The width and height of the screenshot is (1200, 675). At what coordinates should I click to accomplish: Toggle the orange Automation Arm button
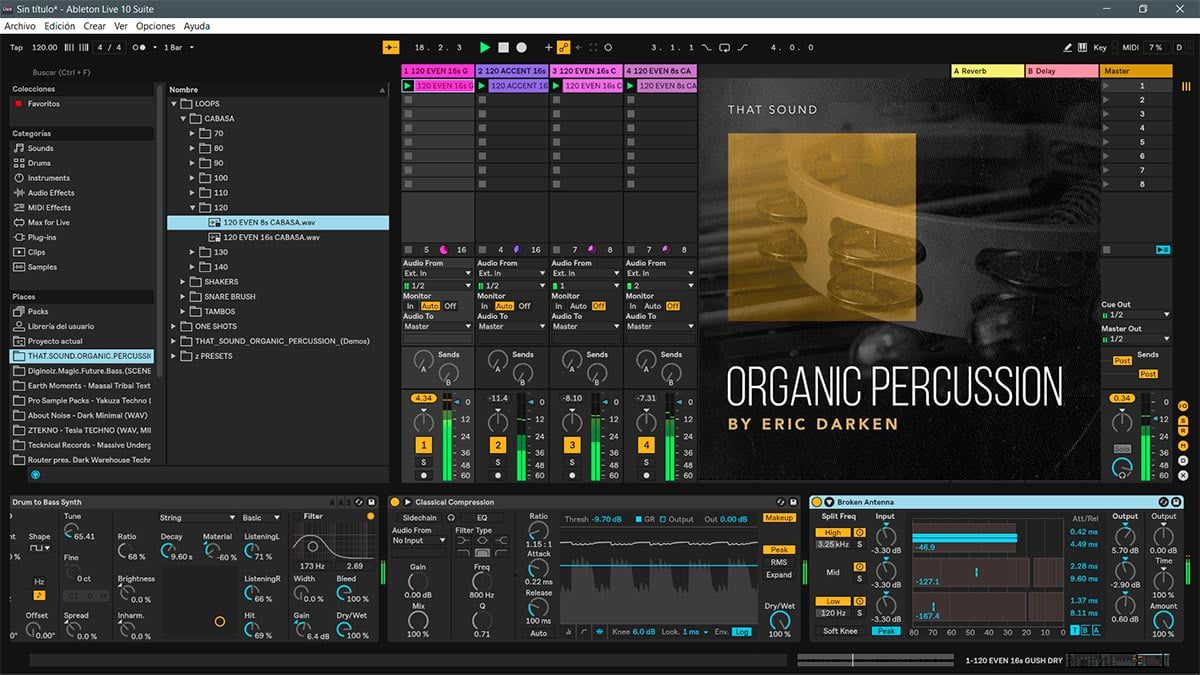coord(563,47)
